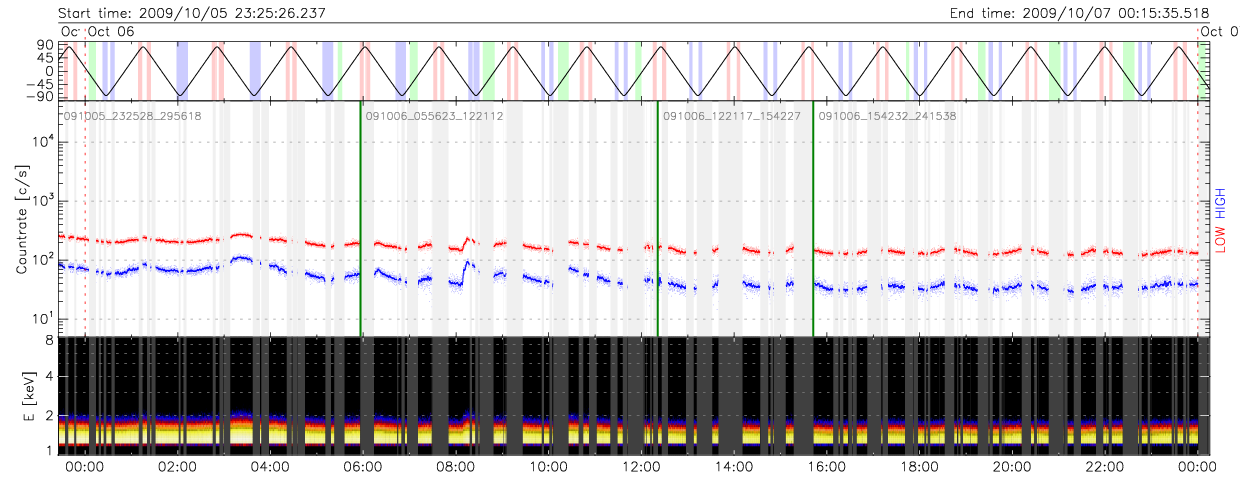Click the Countrate [c/s] axis title
1240x480 pixels.
point(22,220)
